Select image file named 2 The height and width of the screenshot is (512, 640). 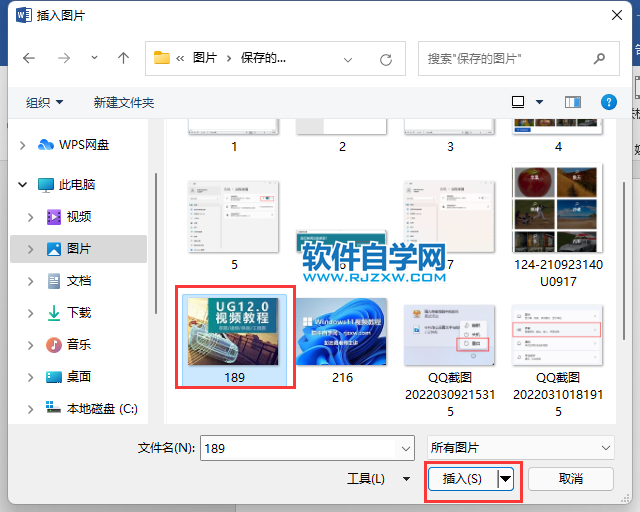(342, 136)
